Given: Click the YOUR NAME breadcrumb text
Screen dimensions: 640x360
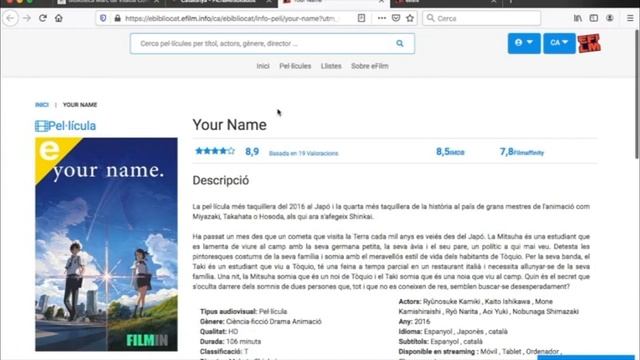Looking at the screenshot, I should point(80,105).
